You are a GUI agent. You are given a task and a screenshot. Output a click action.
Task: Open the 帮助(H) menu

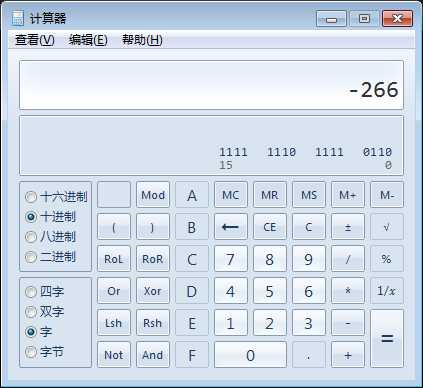[x=142, y=40]
